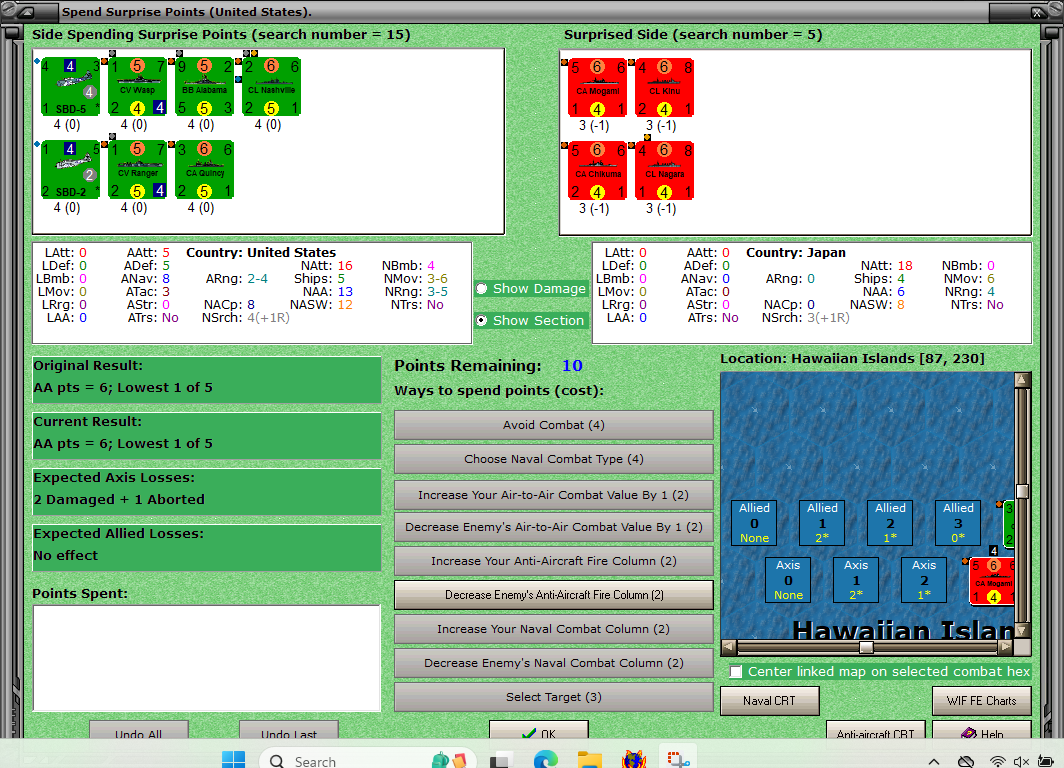This screenshot has height=768, width=1064.
Task: Select the CA Chikuma Japanese cruiser counter
Action: [x=597, y=170]
